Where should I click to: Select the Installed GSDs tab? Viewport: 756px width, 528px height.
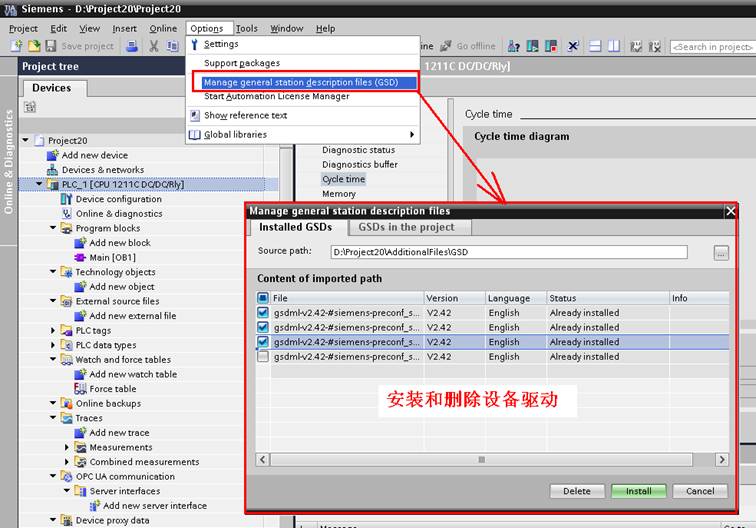point(297,227)
